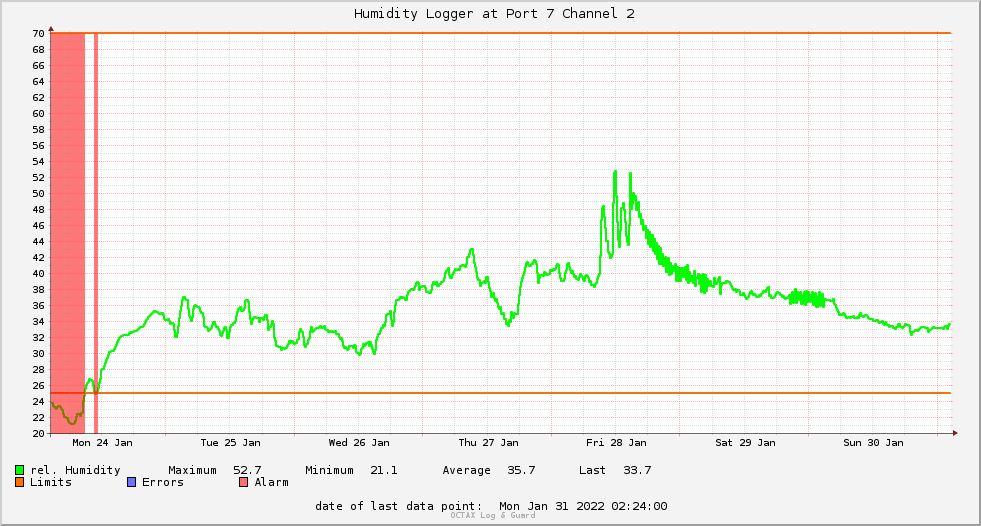Viewport: 981px width, 526px height.
Task: Click the Last value 33.7
Action: pos(637,470)
